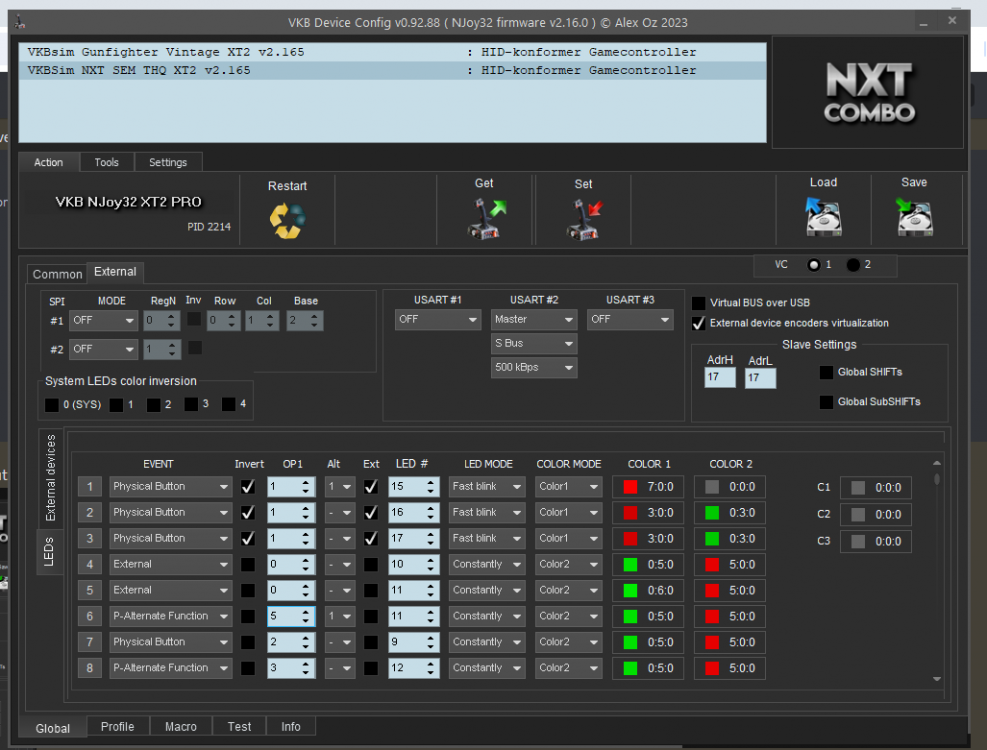
Task: Click the Save to disk icon
Action: pyautogui.click(x=913, y=216)
